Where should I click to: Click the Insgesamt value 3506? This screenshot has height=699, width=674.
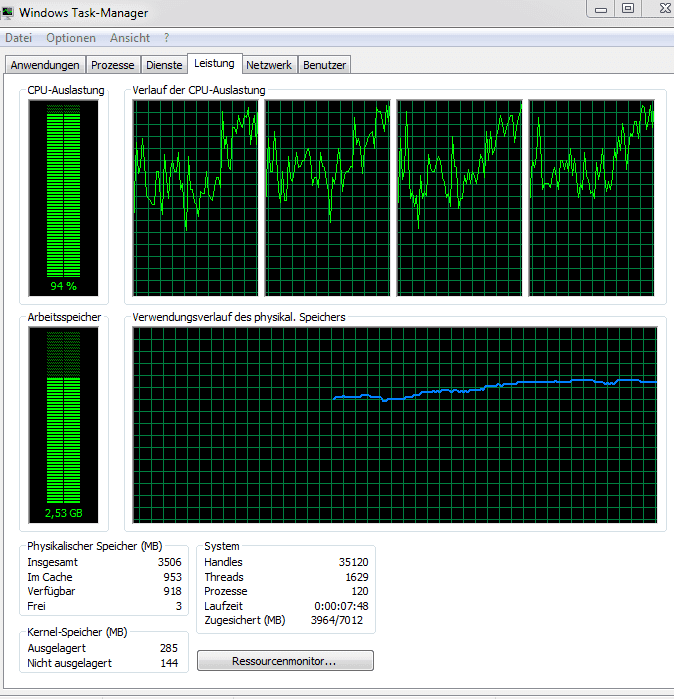[x=169, y=562]
